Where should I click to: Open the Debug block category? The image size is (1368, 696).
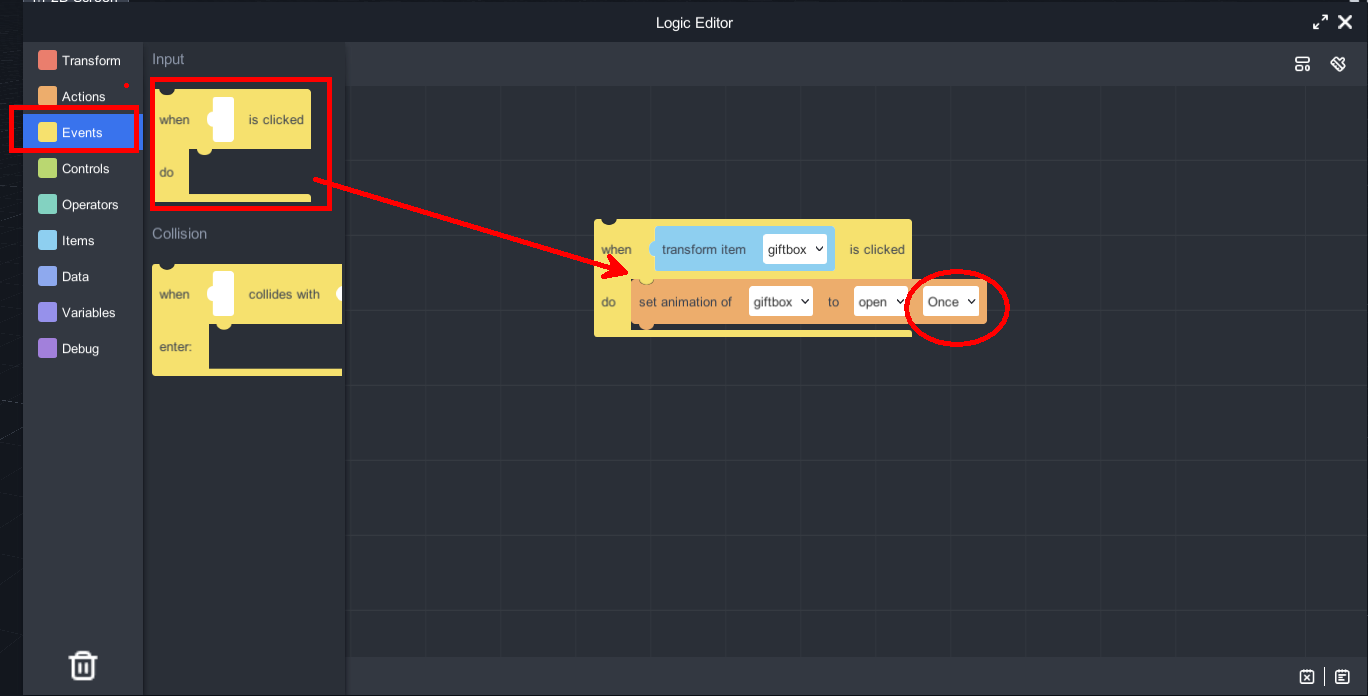click(x=82, y=349)
